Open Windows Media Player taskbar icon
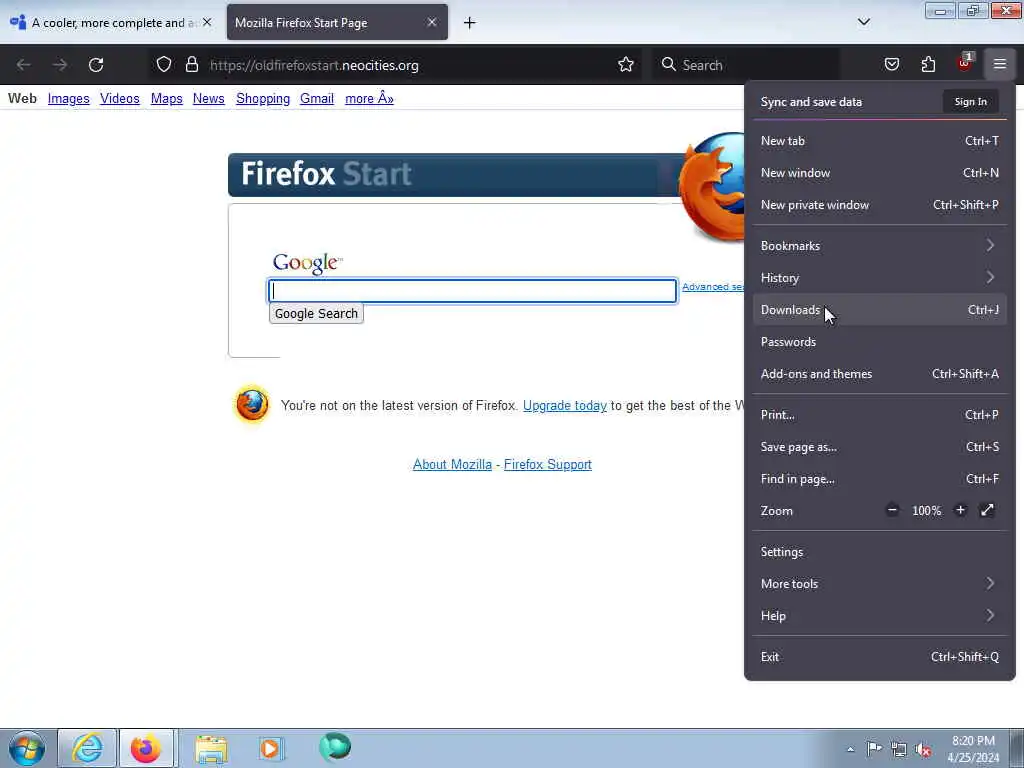Image resolution: width=1024 pixels, height=768 pixels. point(270,748)
